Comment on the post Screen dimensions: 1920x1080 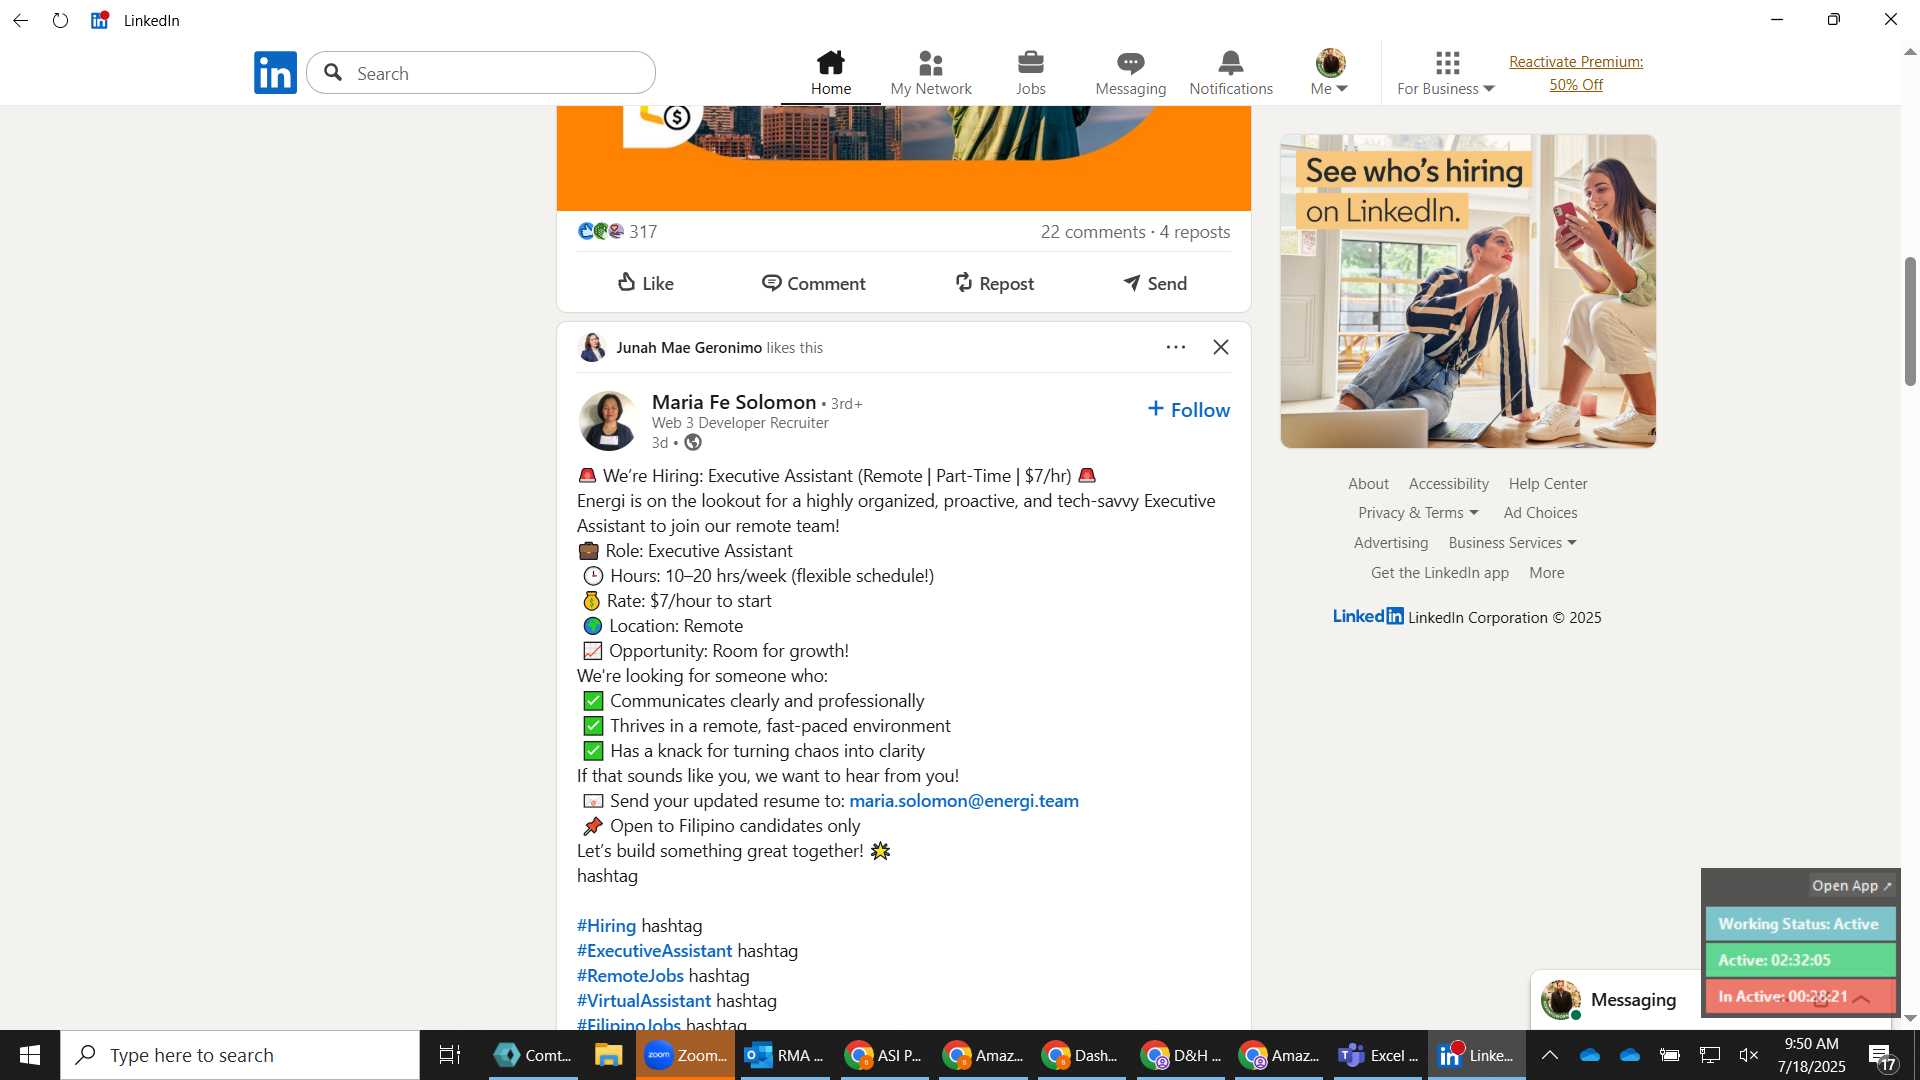coord(813,283)
